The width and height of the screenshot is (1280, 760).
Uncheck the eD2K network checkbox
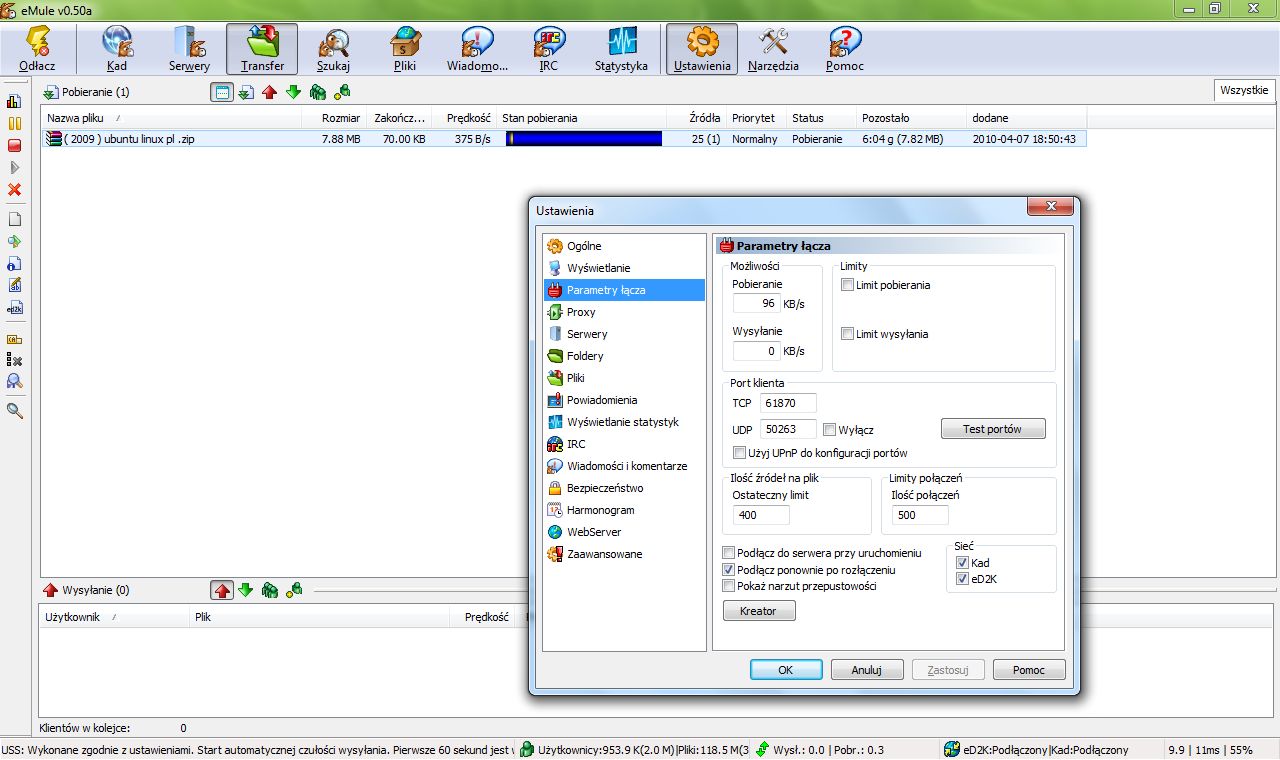pos(963,579)
